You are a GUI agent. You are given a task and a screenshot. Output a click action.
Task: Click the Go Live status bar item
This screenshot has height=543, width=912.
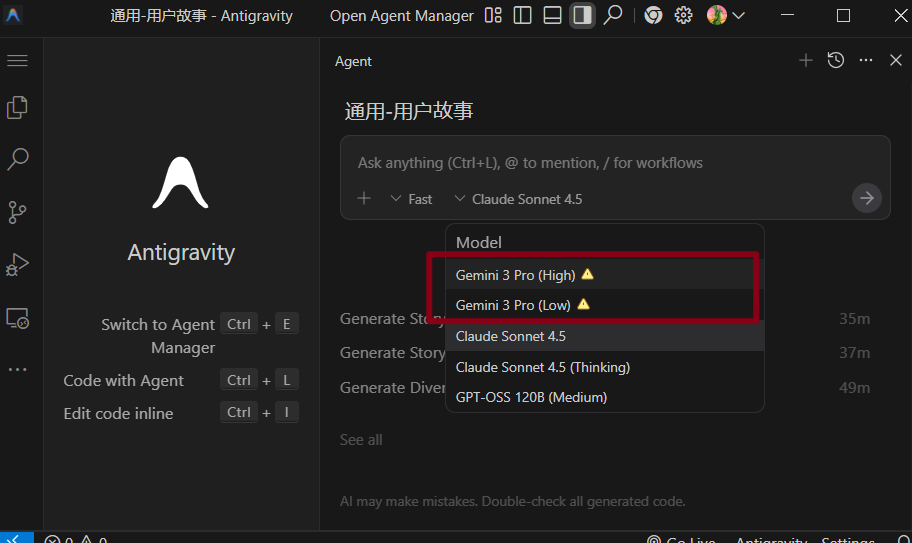tap(681, 538)
